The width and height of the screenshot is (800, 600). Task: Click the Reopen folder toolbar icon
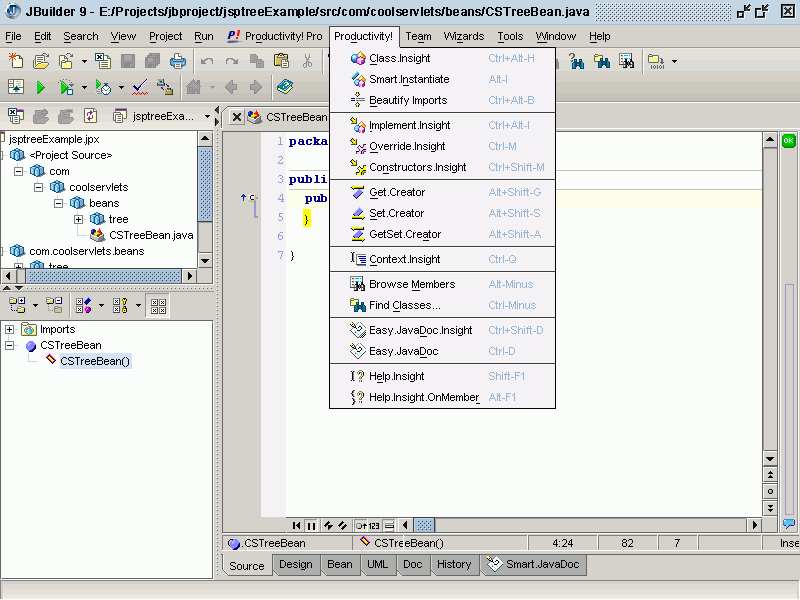click(x=66, y=61)
